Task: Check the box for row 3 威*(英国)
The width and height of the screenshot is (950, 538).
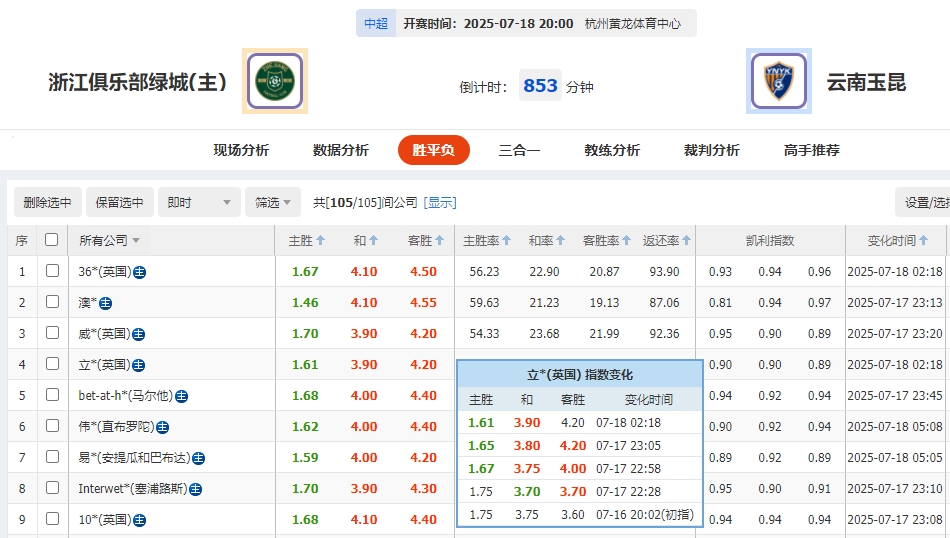Action: [52, 333]
